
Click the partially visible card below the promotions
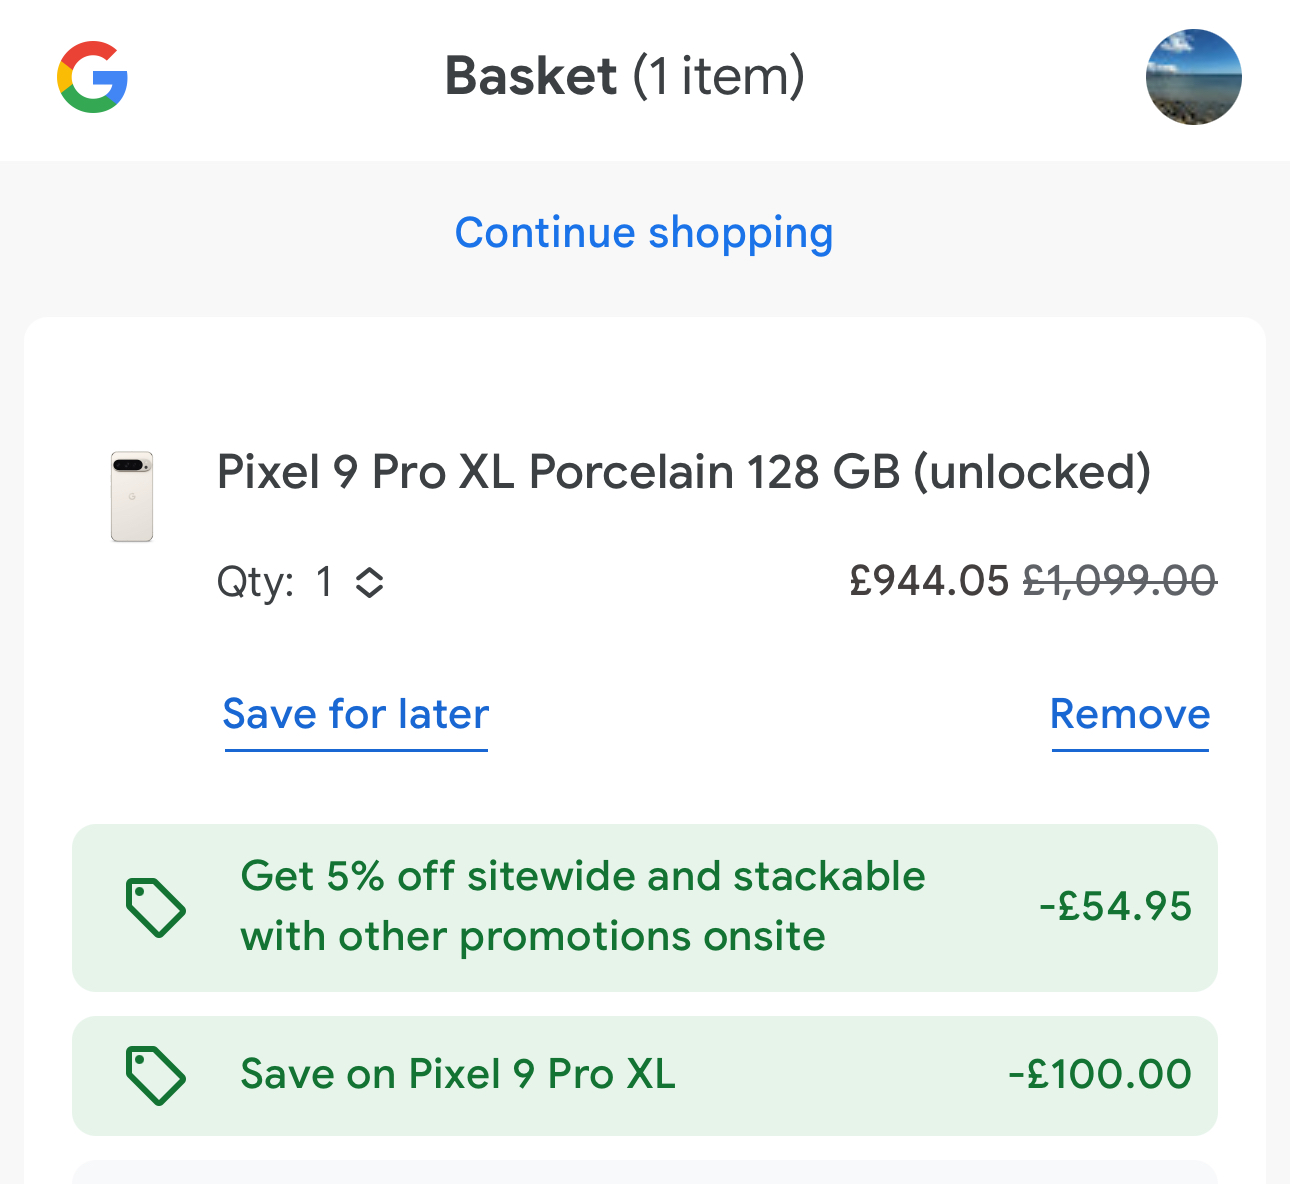tap(644, 1173)
